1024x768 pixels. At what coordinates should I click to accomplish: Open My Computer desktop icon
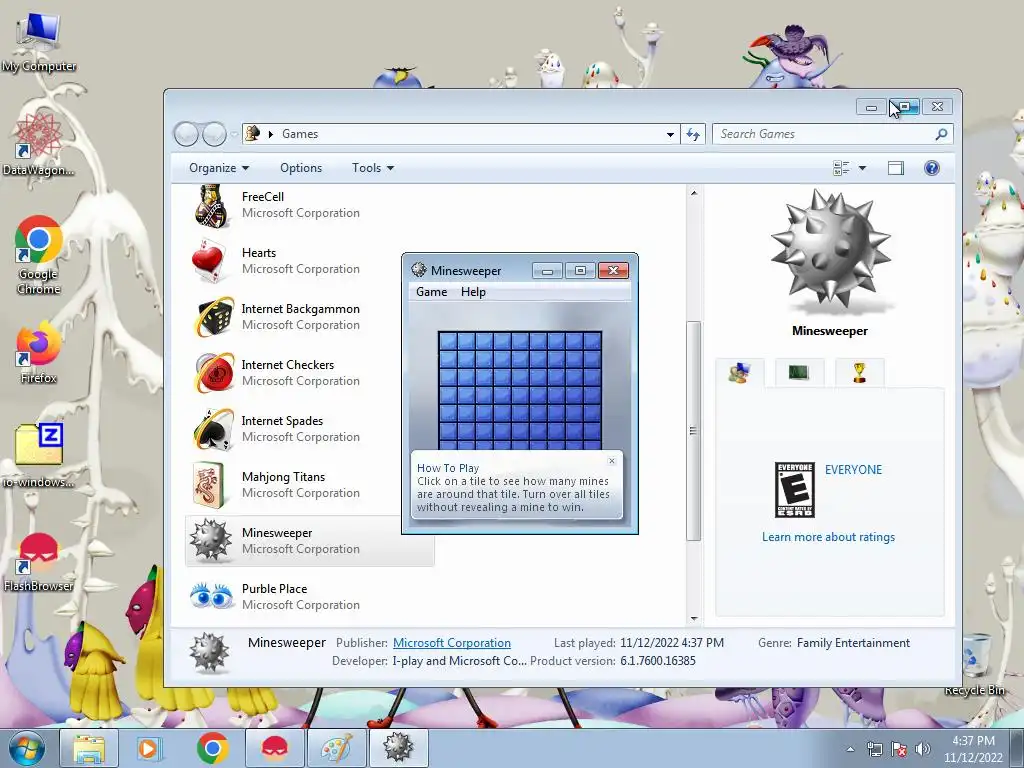(x=39, y=40)
